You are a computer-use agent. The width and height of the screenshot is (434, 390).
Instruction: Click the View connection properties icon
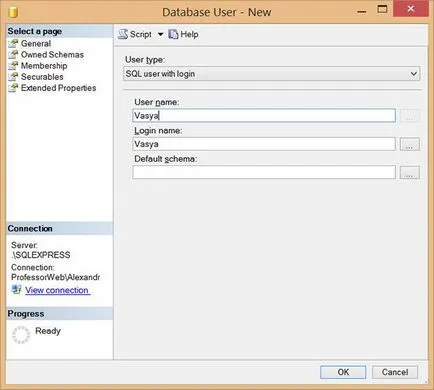click(16, 289)
